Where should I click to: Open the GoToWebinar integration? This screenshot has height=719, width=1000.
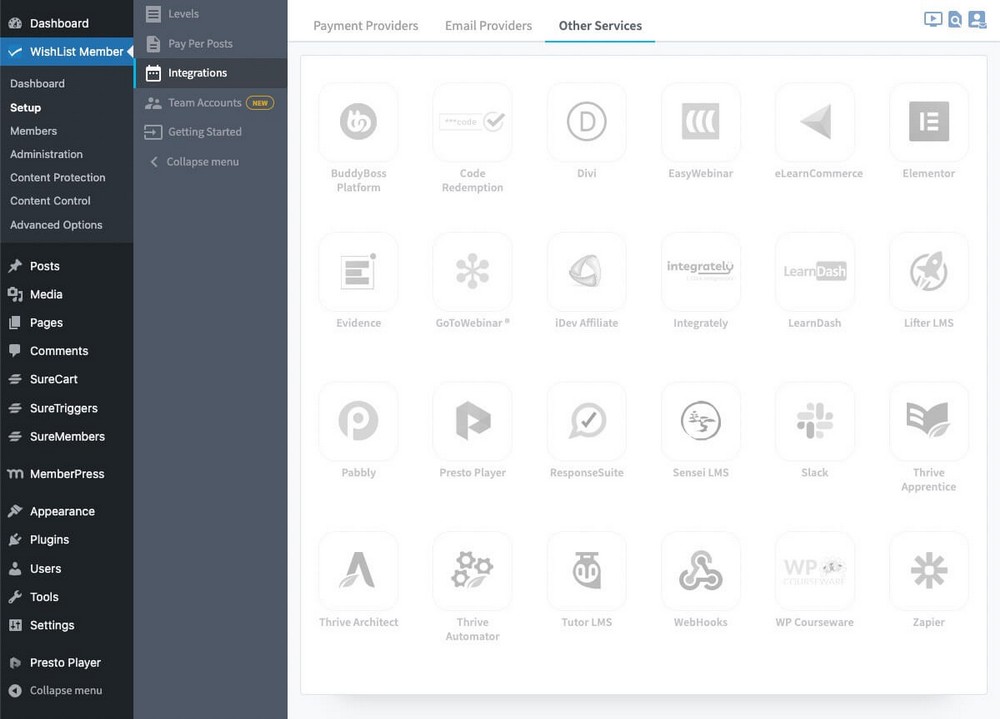(472, 271)
